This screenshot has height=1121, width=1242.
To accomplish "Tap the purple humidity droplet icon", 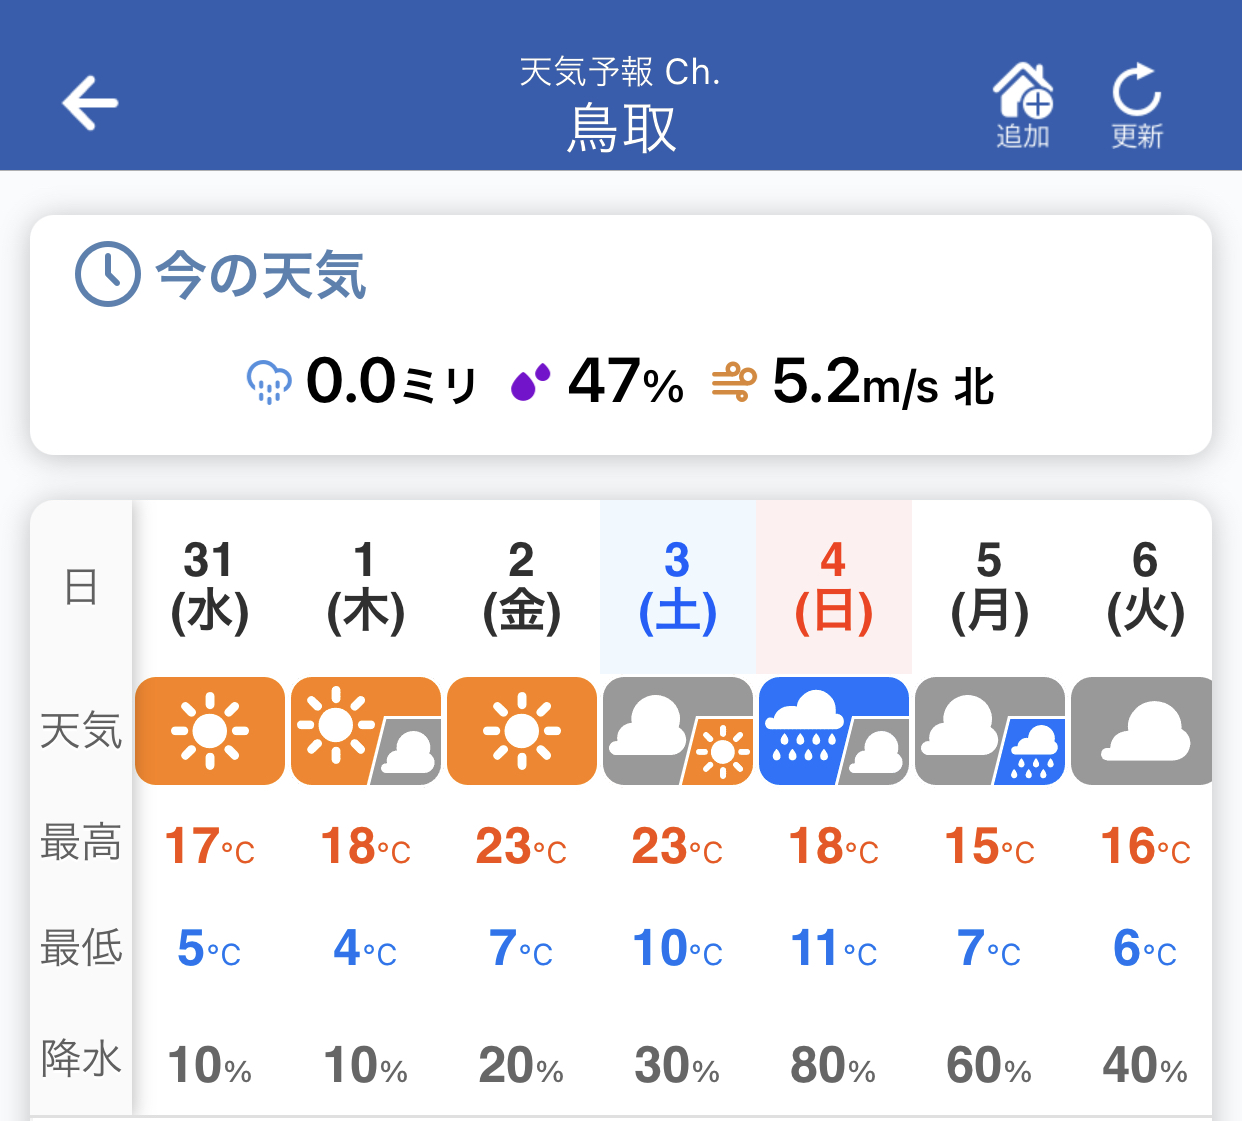I will (x=531, y=382).
